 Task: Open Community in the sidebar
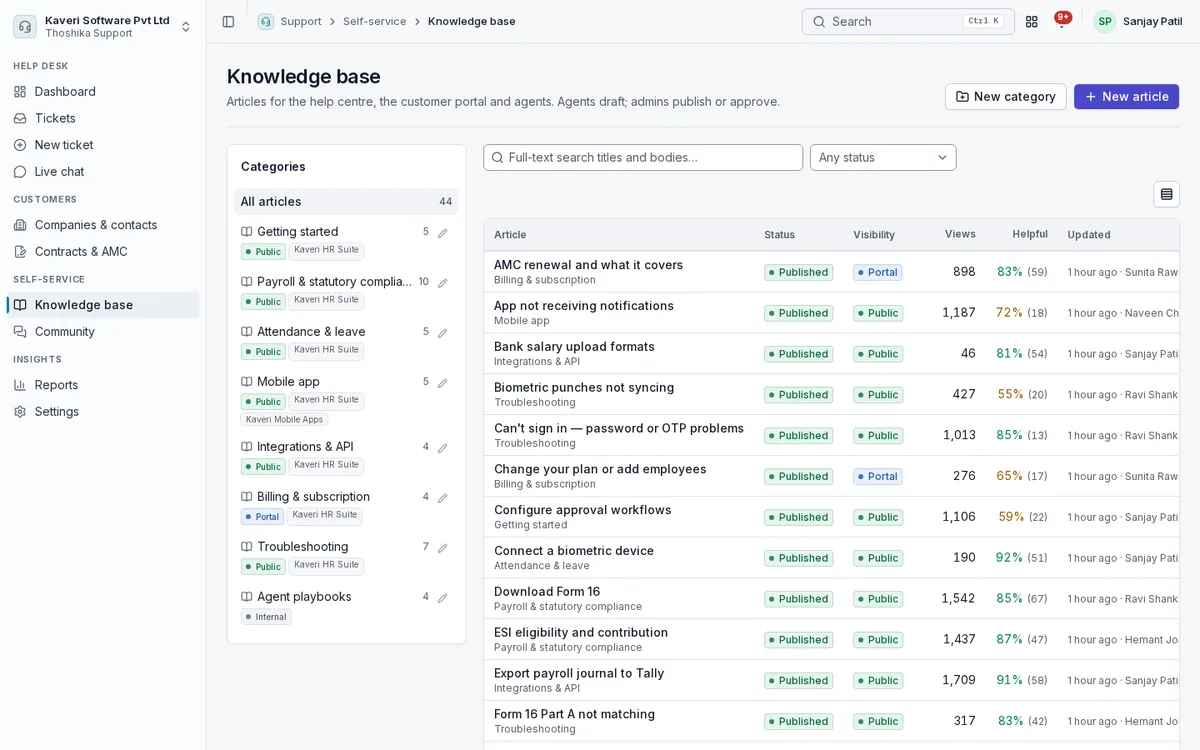tap(103, 332)
